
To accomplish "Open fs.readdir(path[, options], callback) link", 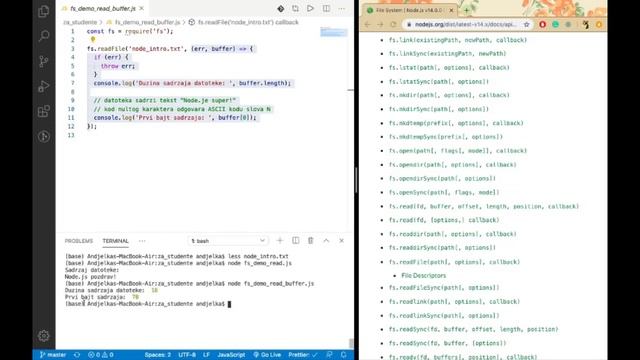I will 452,234.
